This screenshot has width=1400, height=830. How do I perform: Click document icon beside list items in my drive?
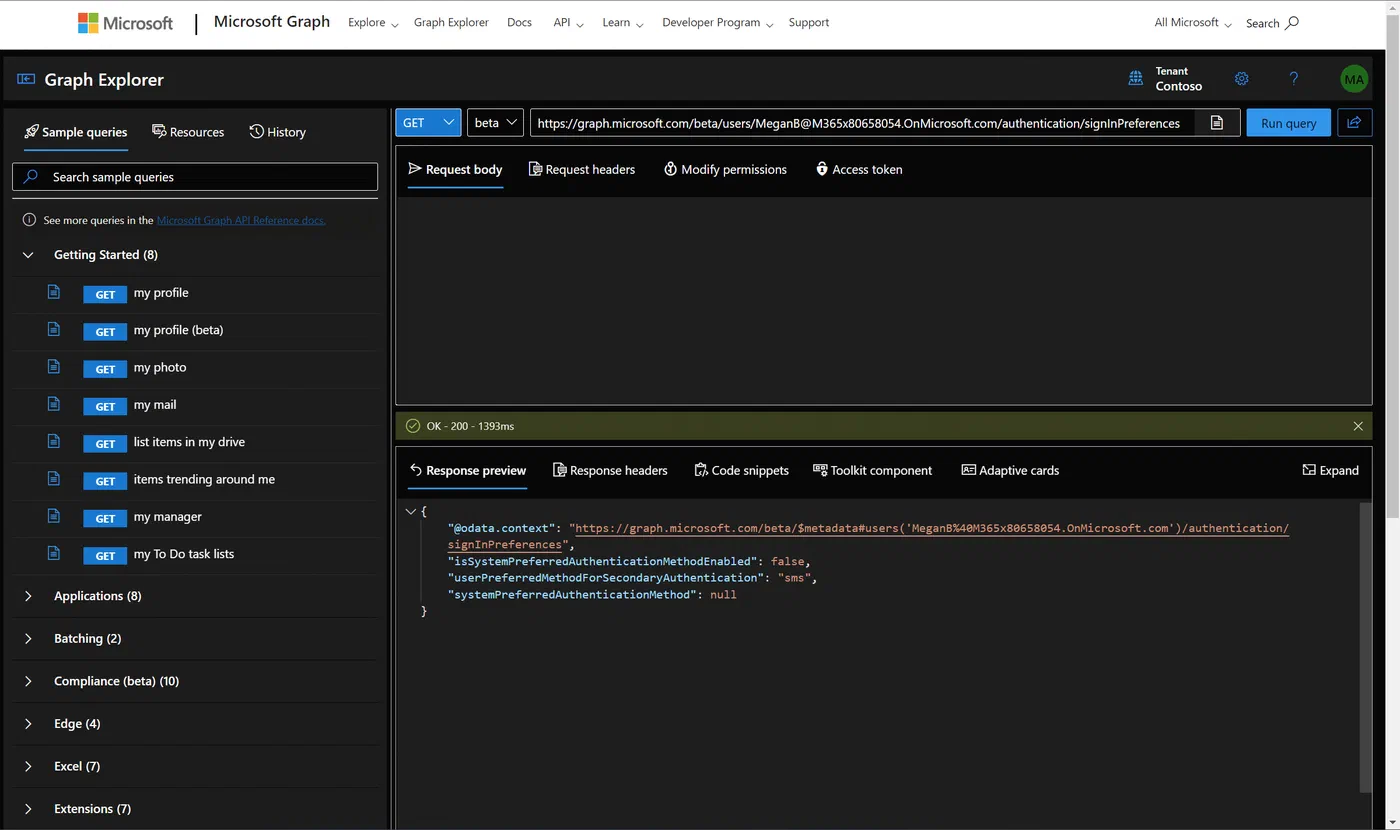click(54, 441)
